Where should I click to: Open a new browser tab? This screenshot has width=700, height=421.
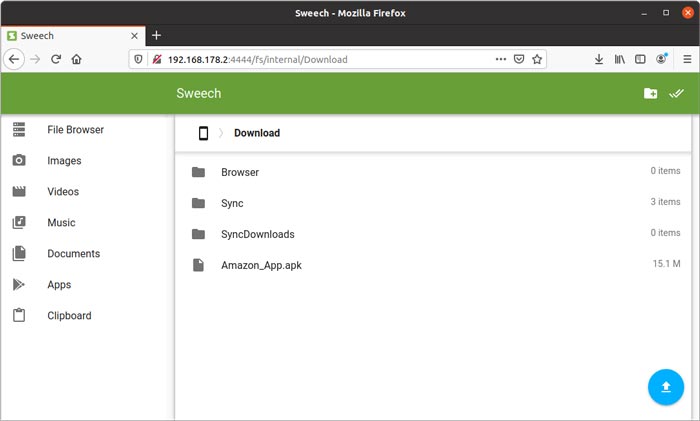(156, 35)
